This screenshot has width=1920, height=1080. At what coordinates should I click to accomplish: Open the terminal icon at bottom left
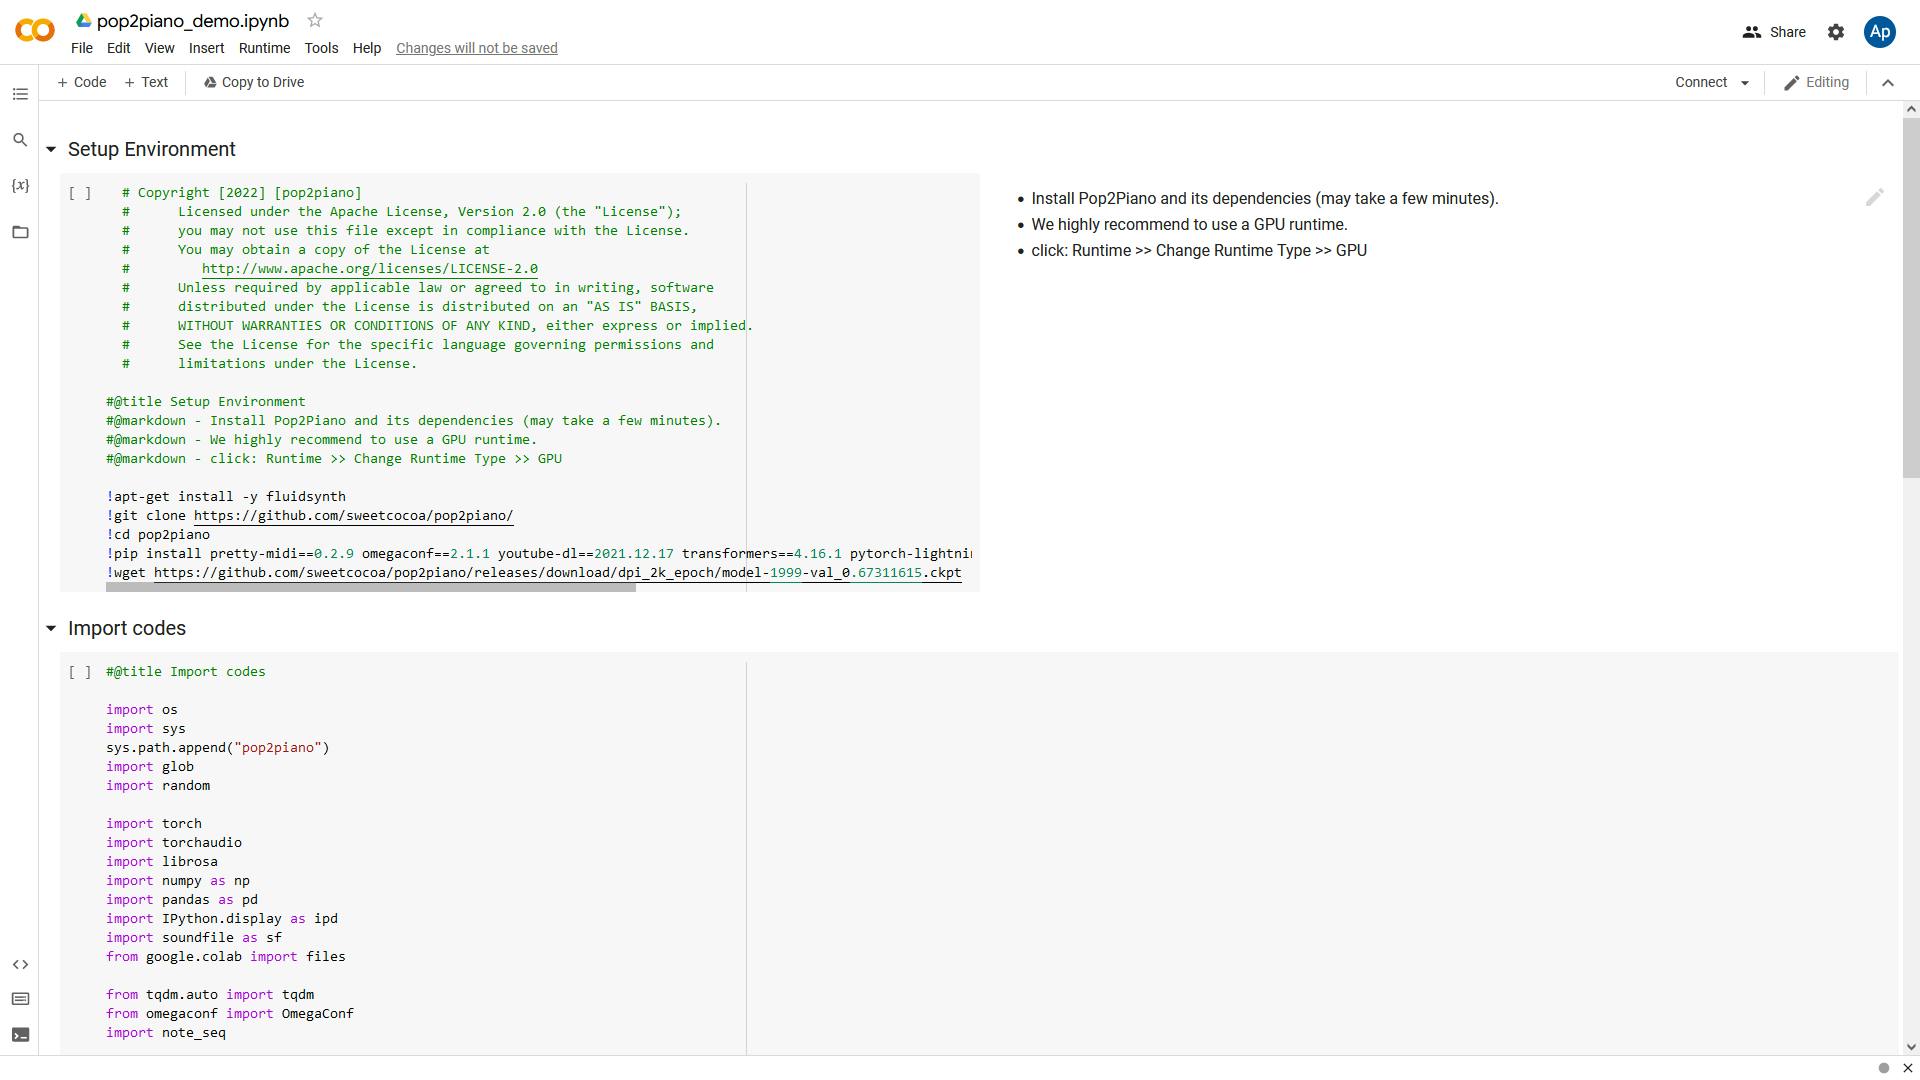coord(20,1035)
